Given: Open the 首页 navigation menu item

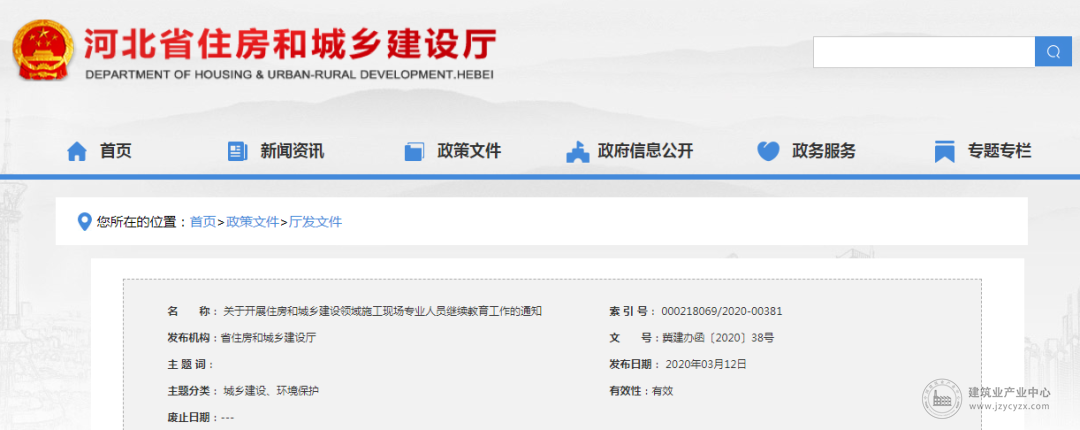Looking at the screenshot, I should click(115, 151).
